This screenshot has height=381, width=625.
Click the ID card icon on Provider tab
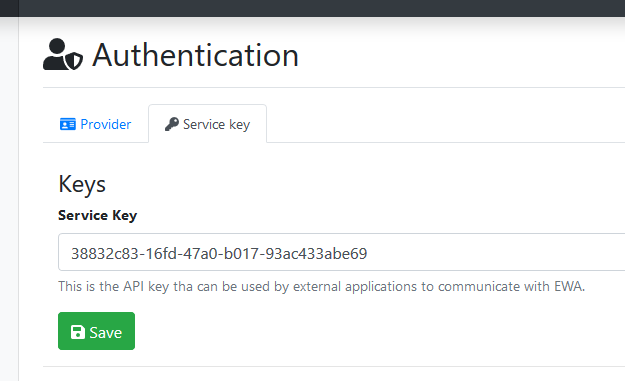[x=68, y=124]
